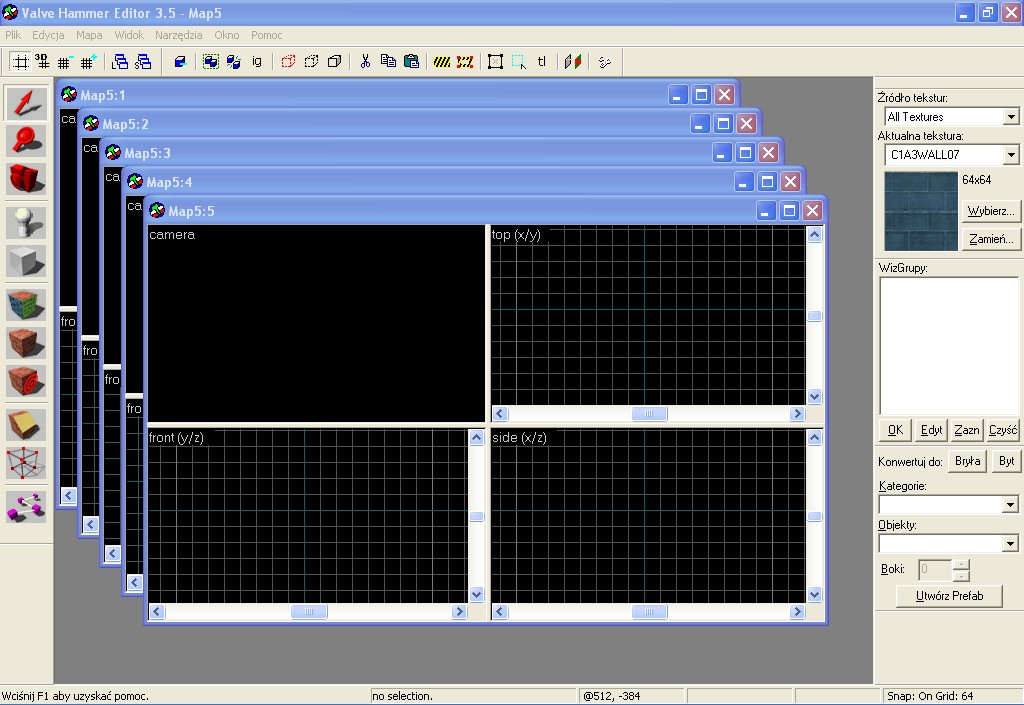Click the Zamień... button
The height and width of the screenshot is (705, 1024).
coord(991,239)
